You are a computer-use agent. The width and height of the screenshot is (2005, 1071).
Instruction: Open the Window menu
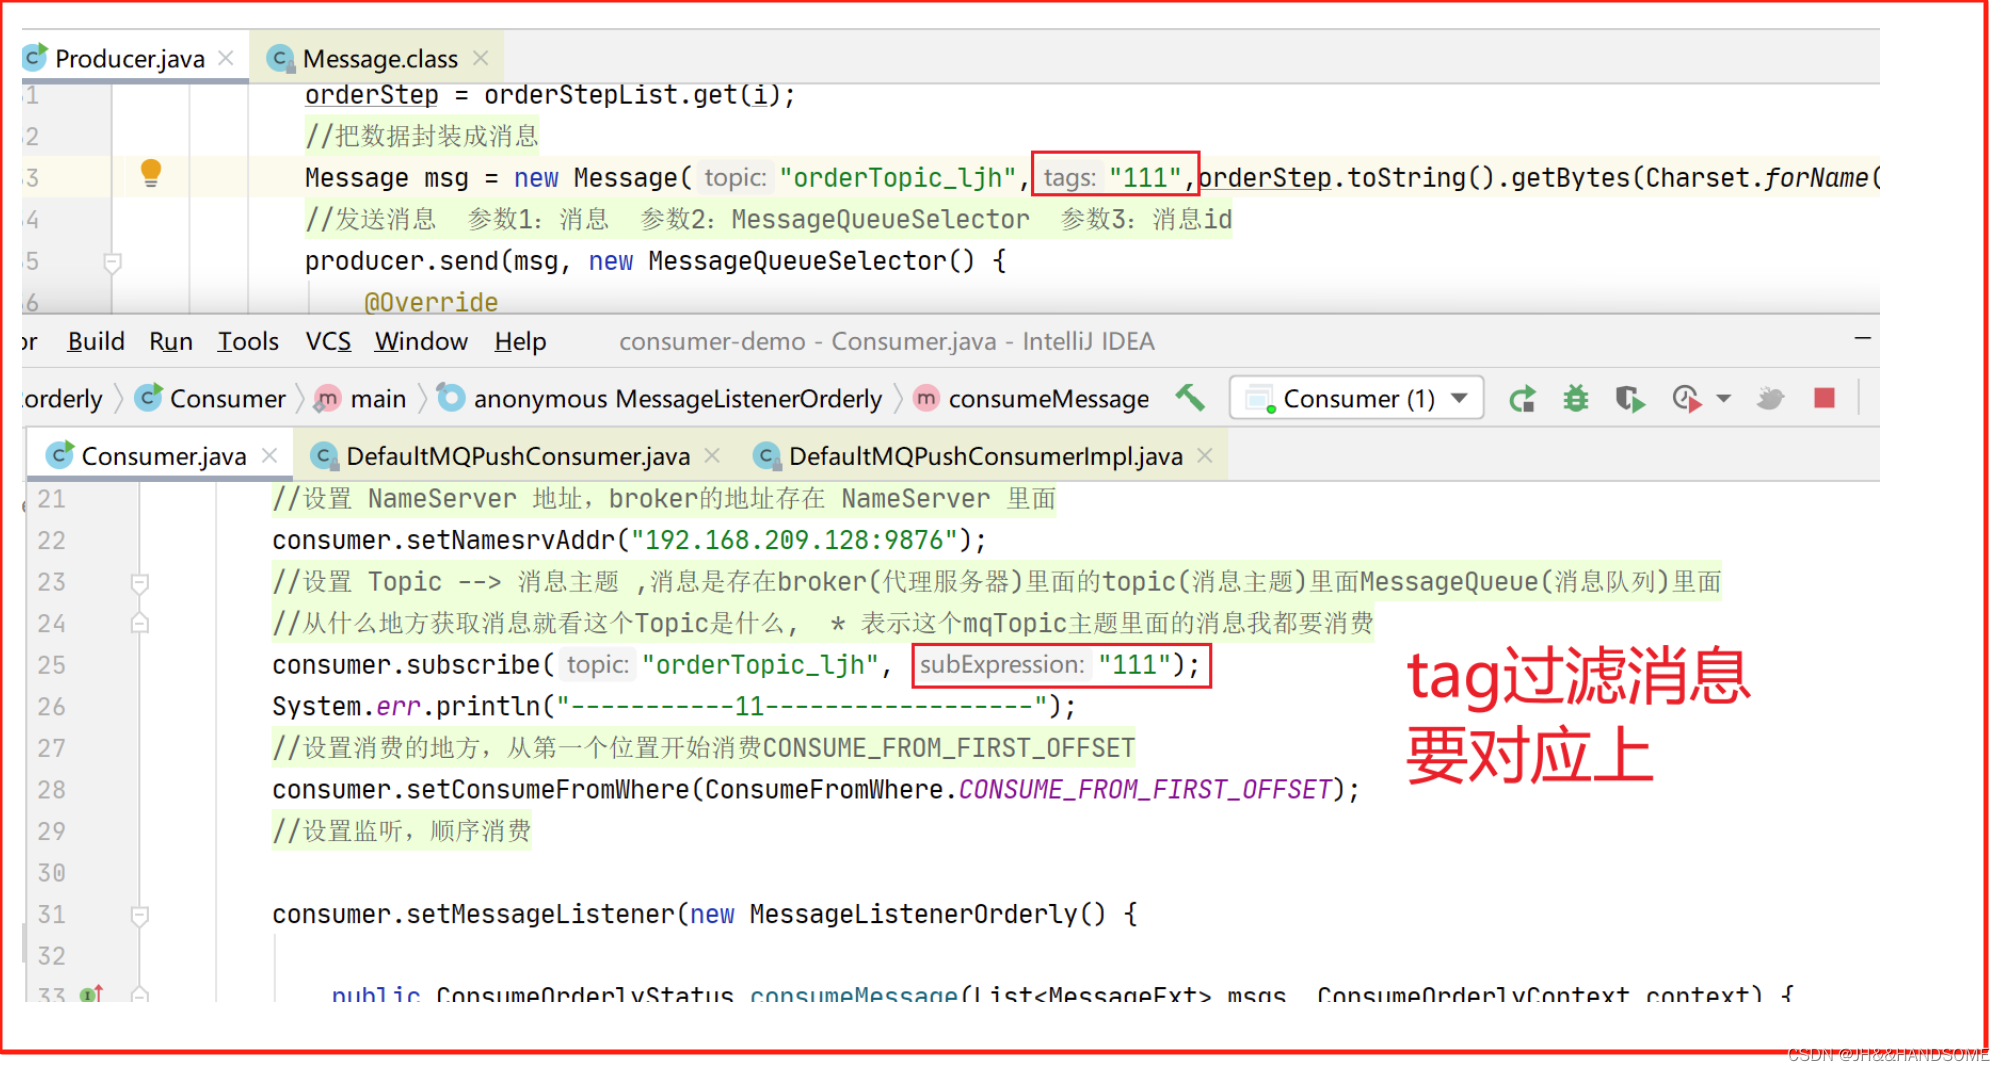(x=421, y=341)
